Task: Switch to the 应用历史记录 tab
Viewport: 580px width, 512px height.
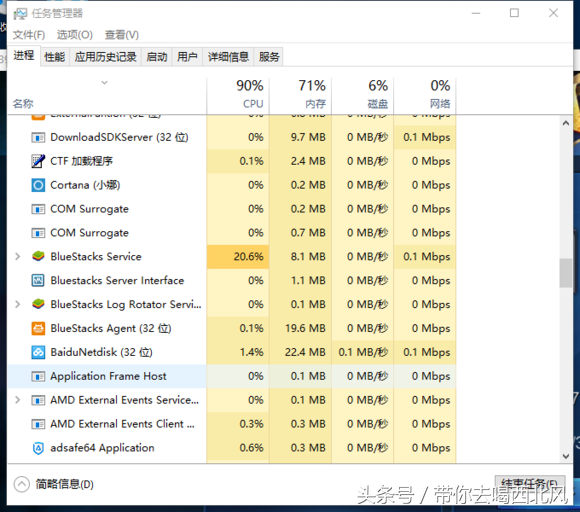Action: click(105, 57)
